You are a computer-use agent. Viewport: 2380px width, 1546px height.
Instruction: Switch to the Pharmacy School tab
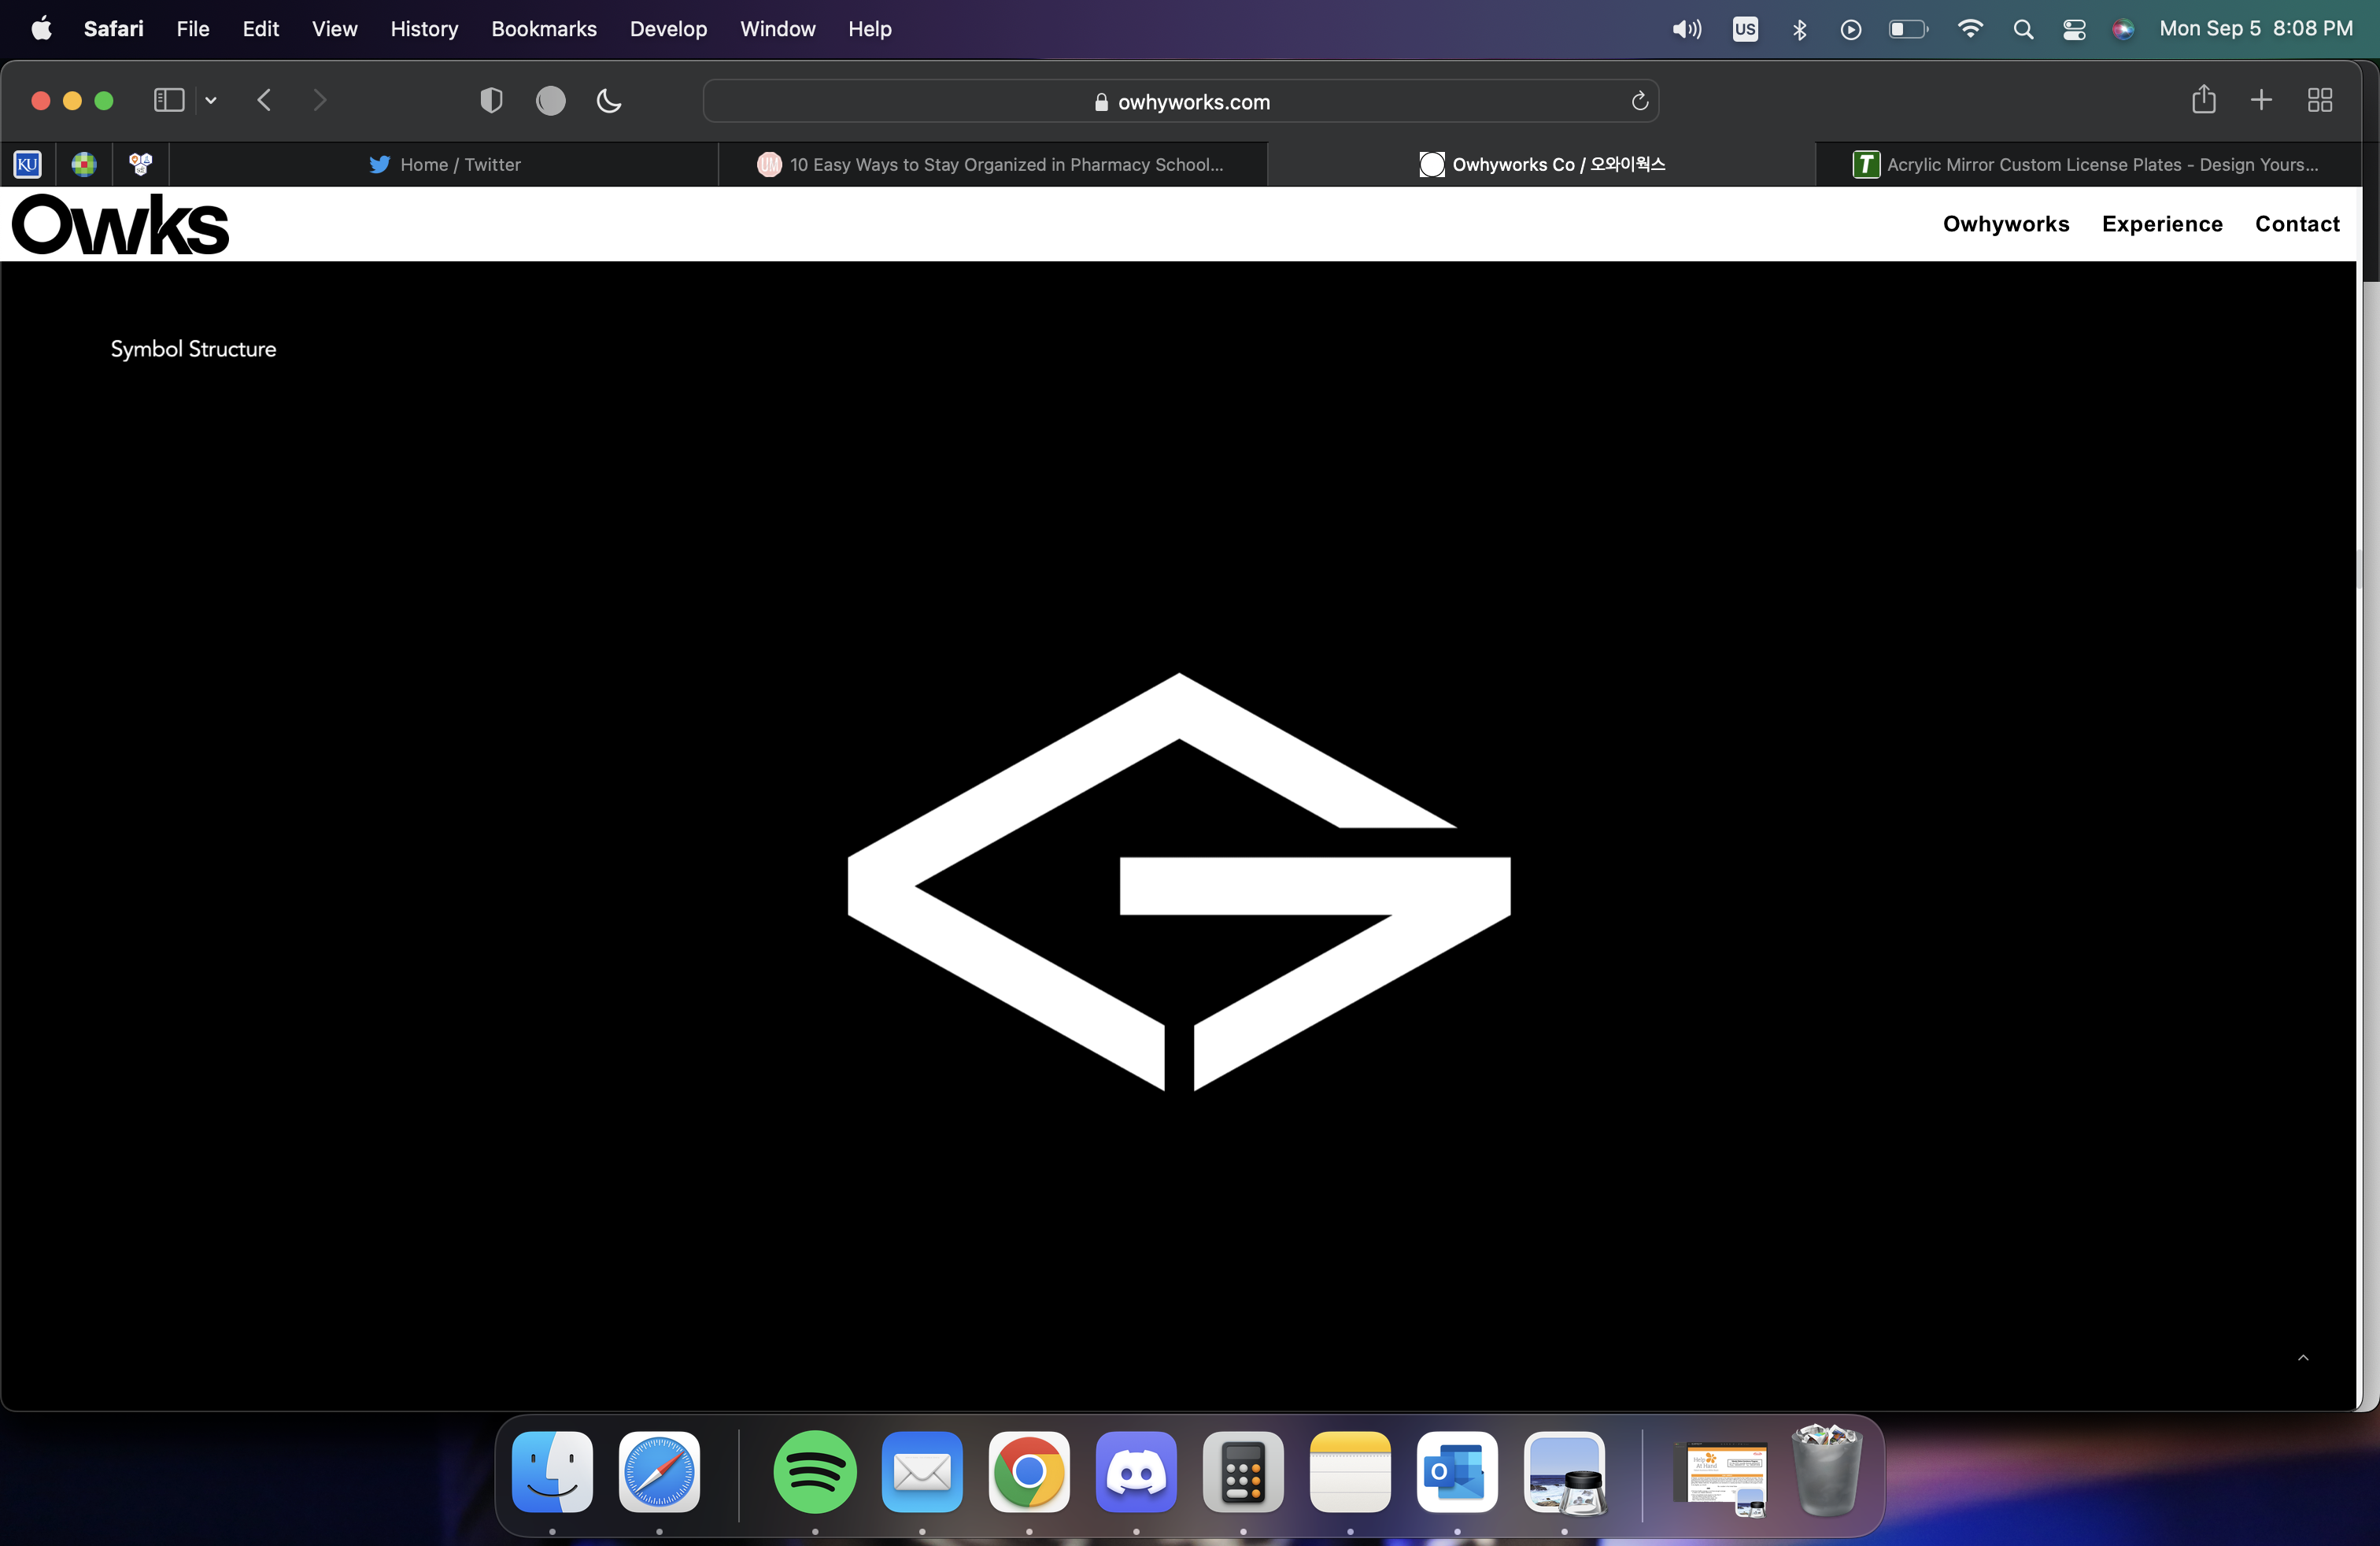992,164
